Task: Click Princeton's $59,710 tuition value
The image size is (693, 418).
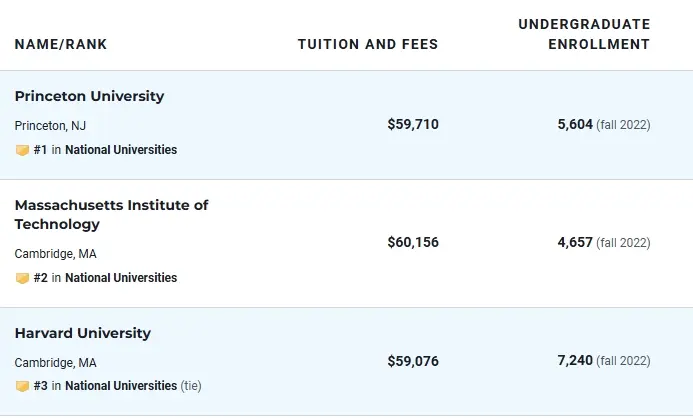Action: coord(413,125)
